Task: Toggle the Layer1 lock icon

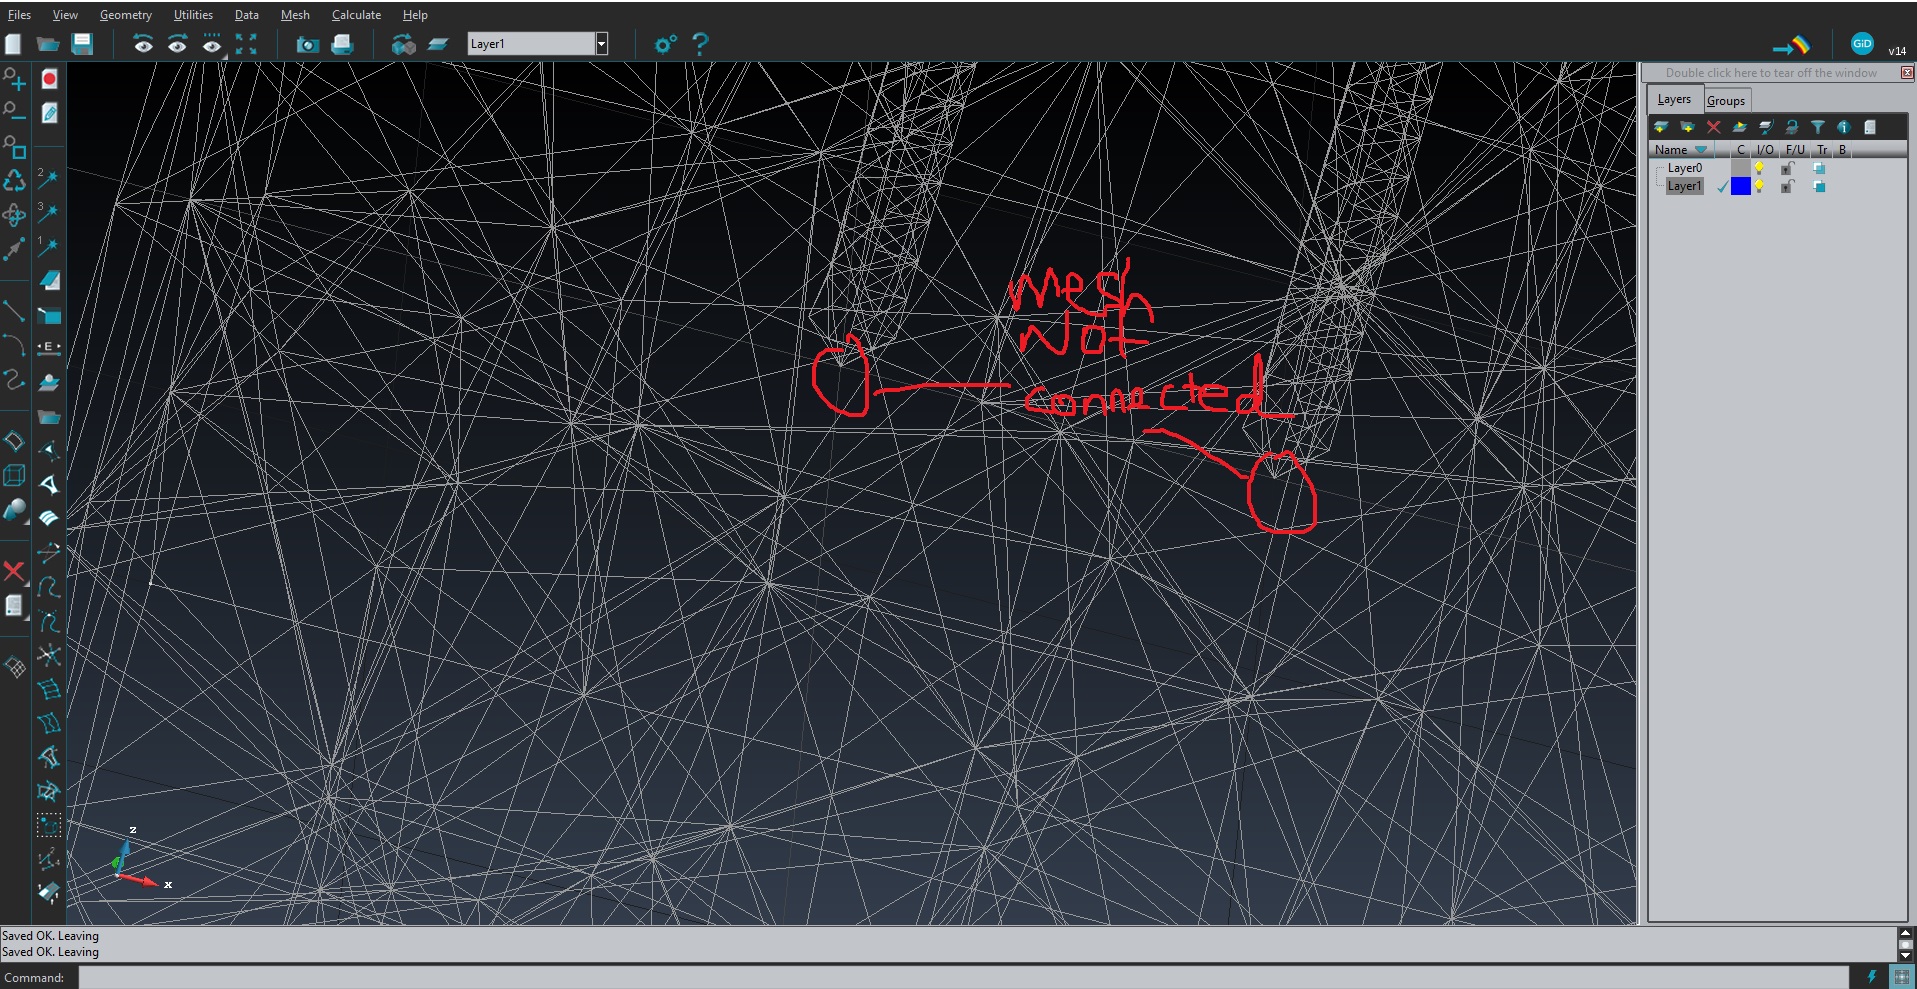Action: [1787, 186]
